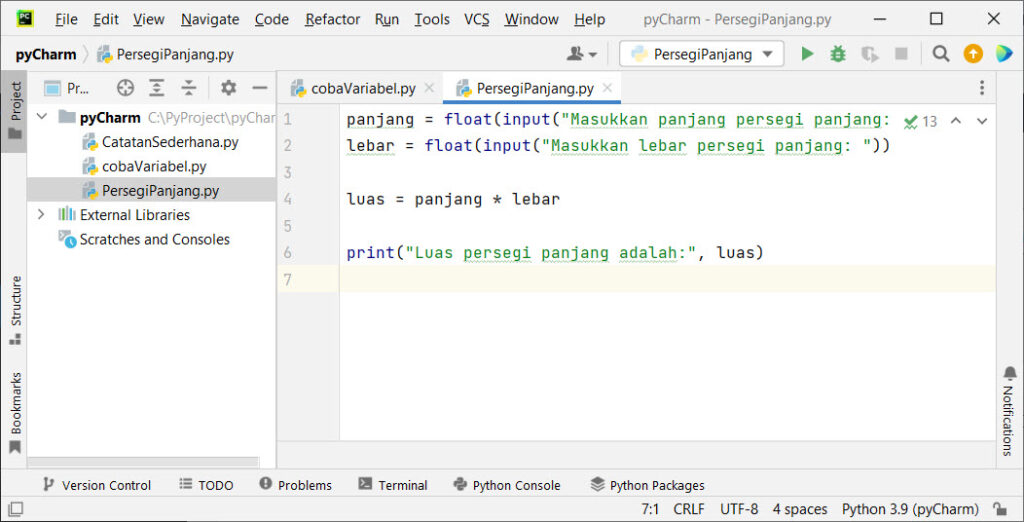Open the View menu
The image size is (1024, 522).
tap(149, 20)
